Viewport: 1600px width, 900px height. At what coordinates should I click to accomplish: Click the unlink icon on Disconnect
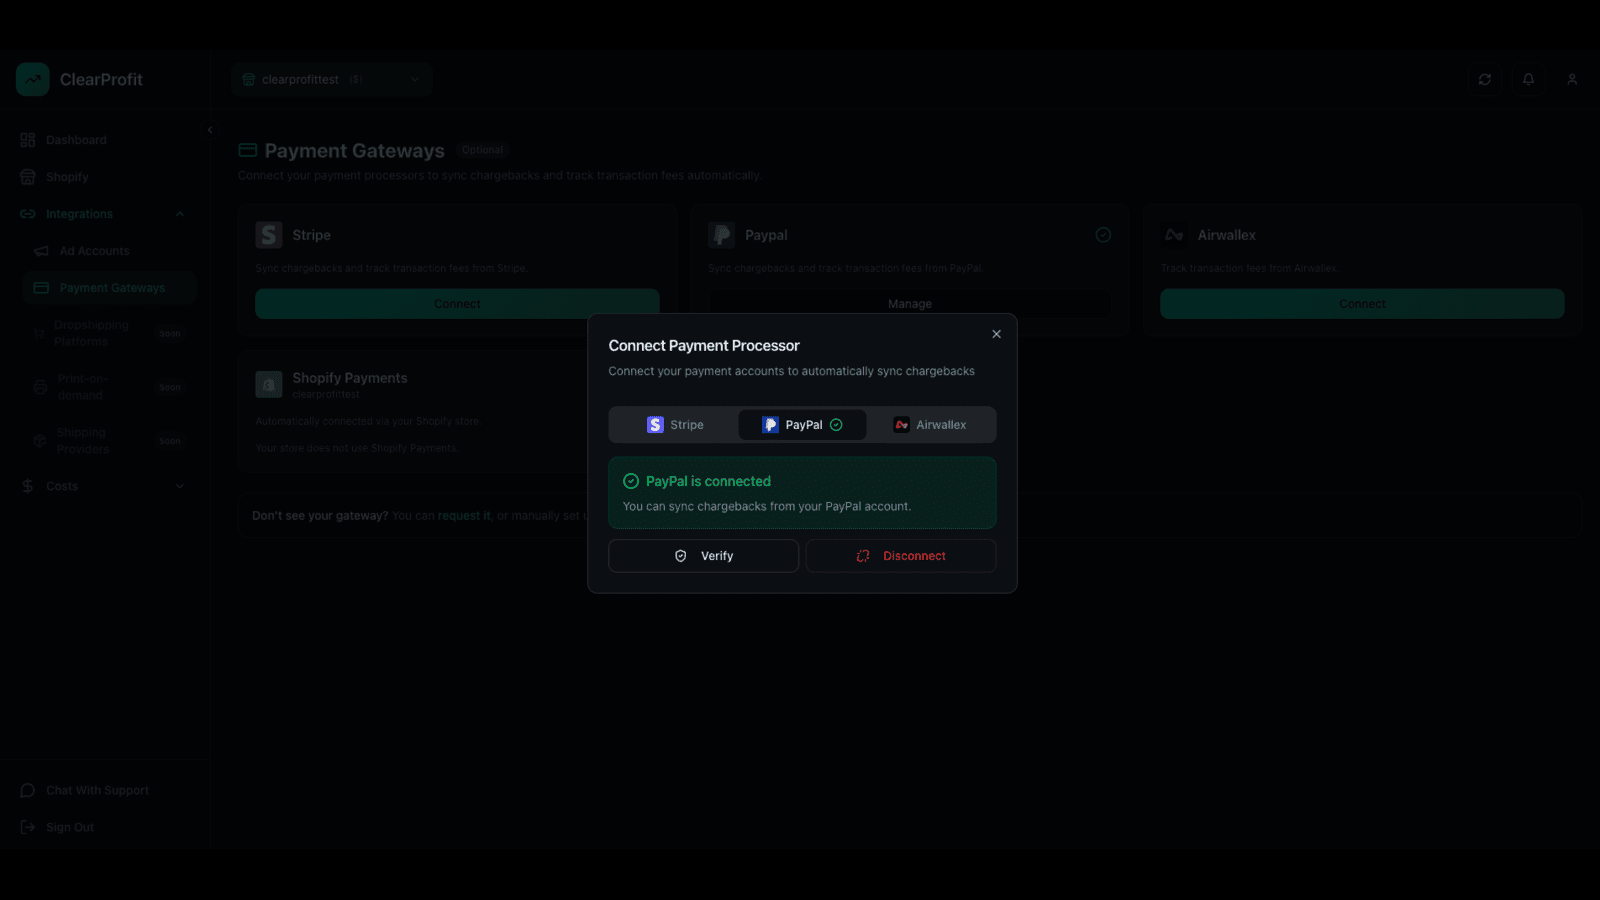pyautogui.click(x=863, y=556)
